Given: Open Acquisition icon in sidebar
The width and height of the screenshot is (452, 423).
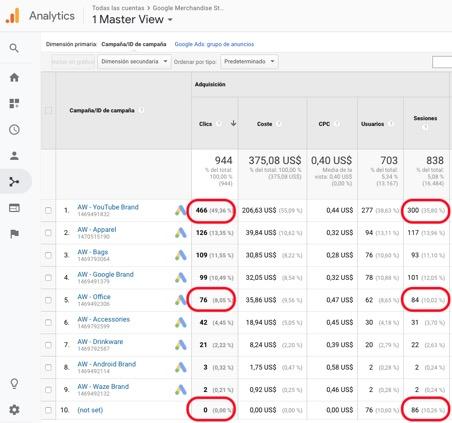Looking at the screenshot, I should pos(14,182).
